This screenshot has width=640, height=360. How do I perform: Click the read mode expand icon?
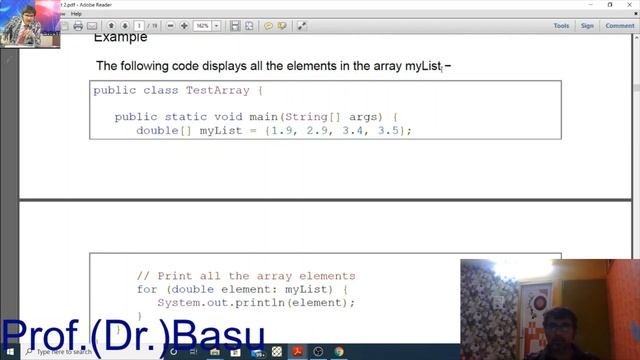pos(302,26)
